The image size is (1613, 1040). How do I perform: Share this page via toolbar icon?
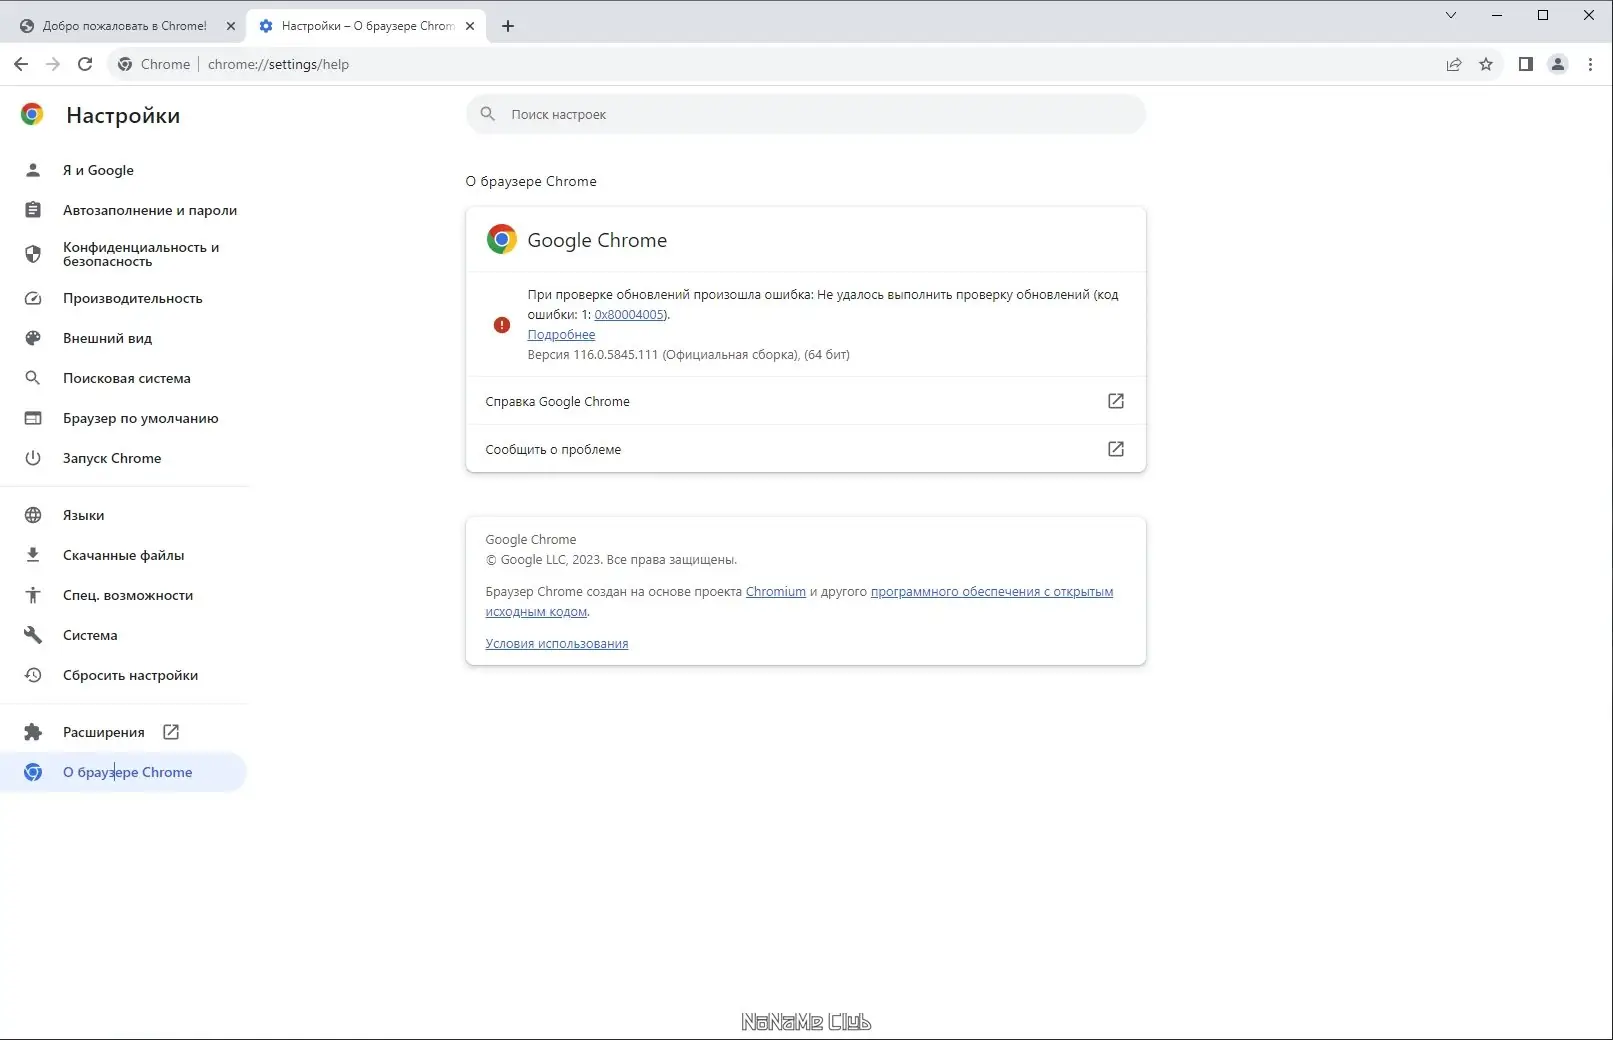point(1454,64)
